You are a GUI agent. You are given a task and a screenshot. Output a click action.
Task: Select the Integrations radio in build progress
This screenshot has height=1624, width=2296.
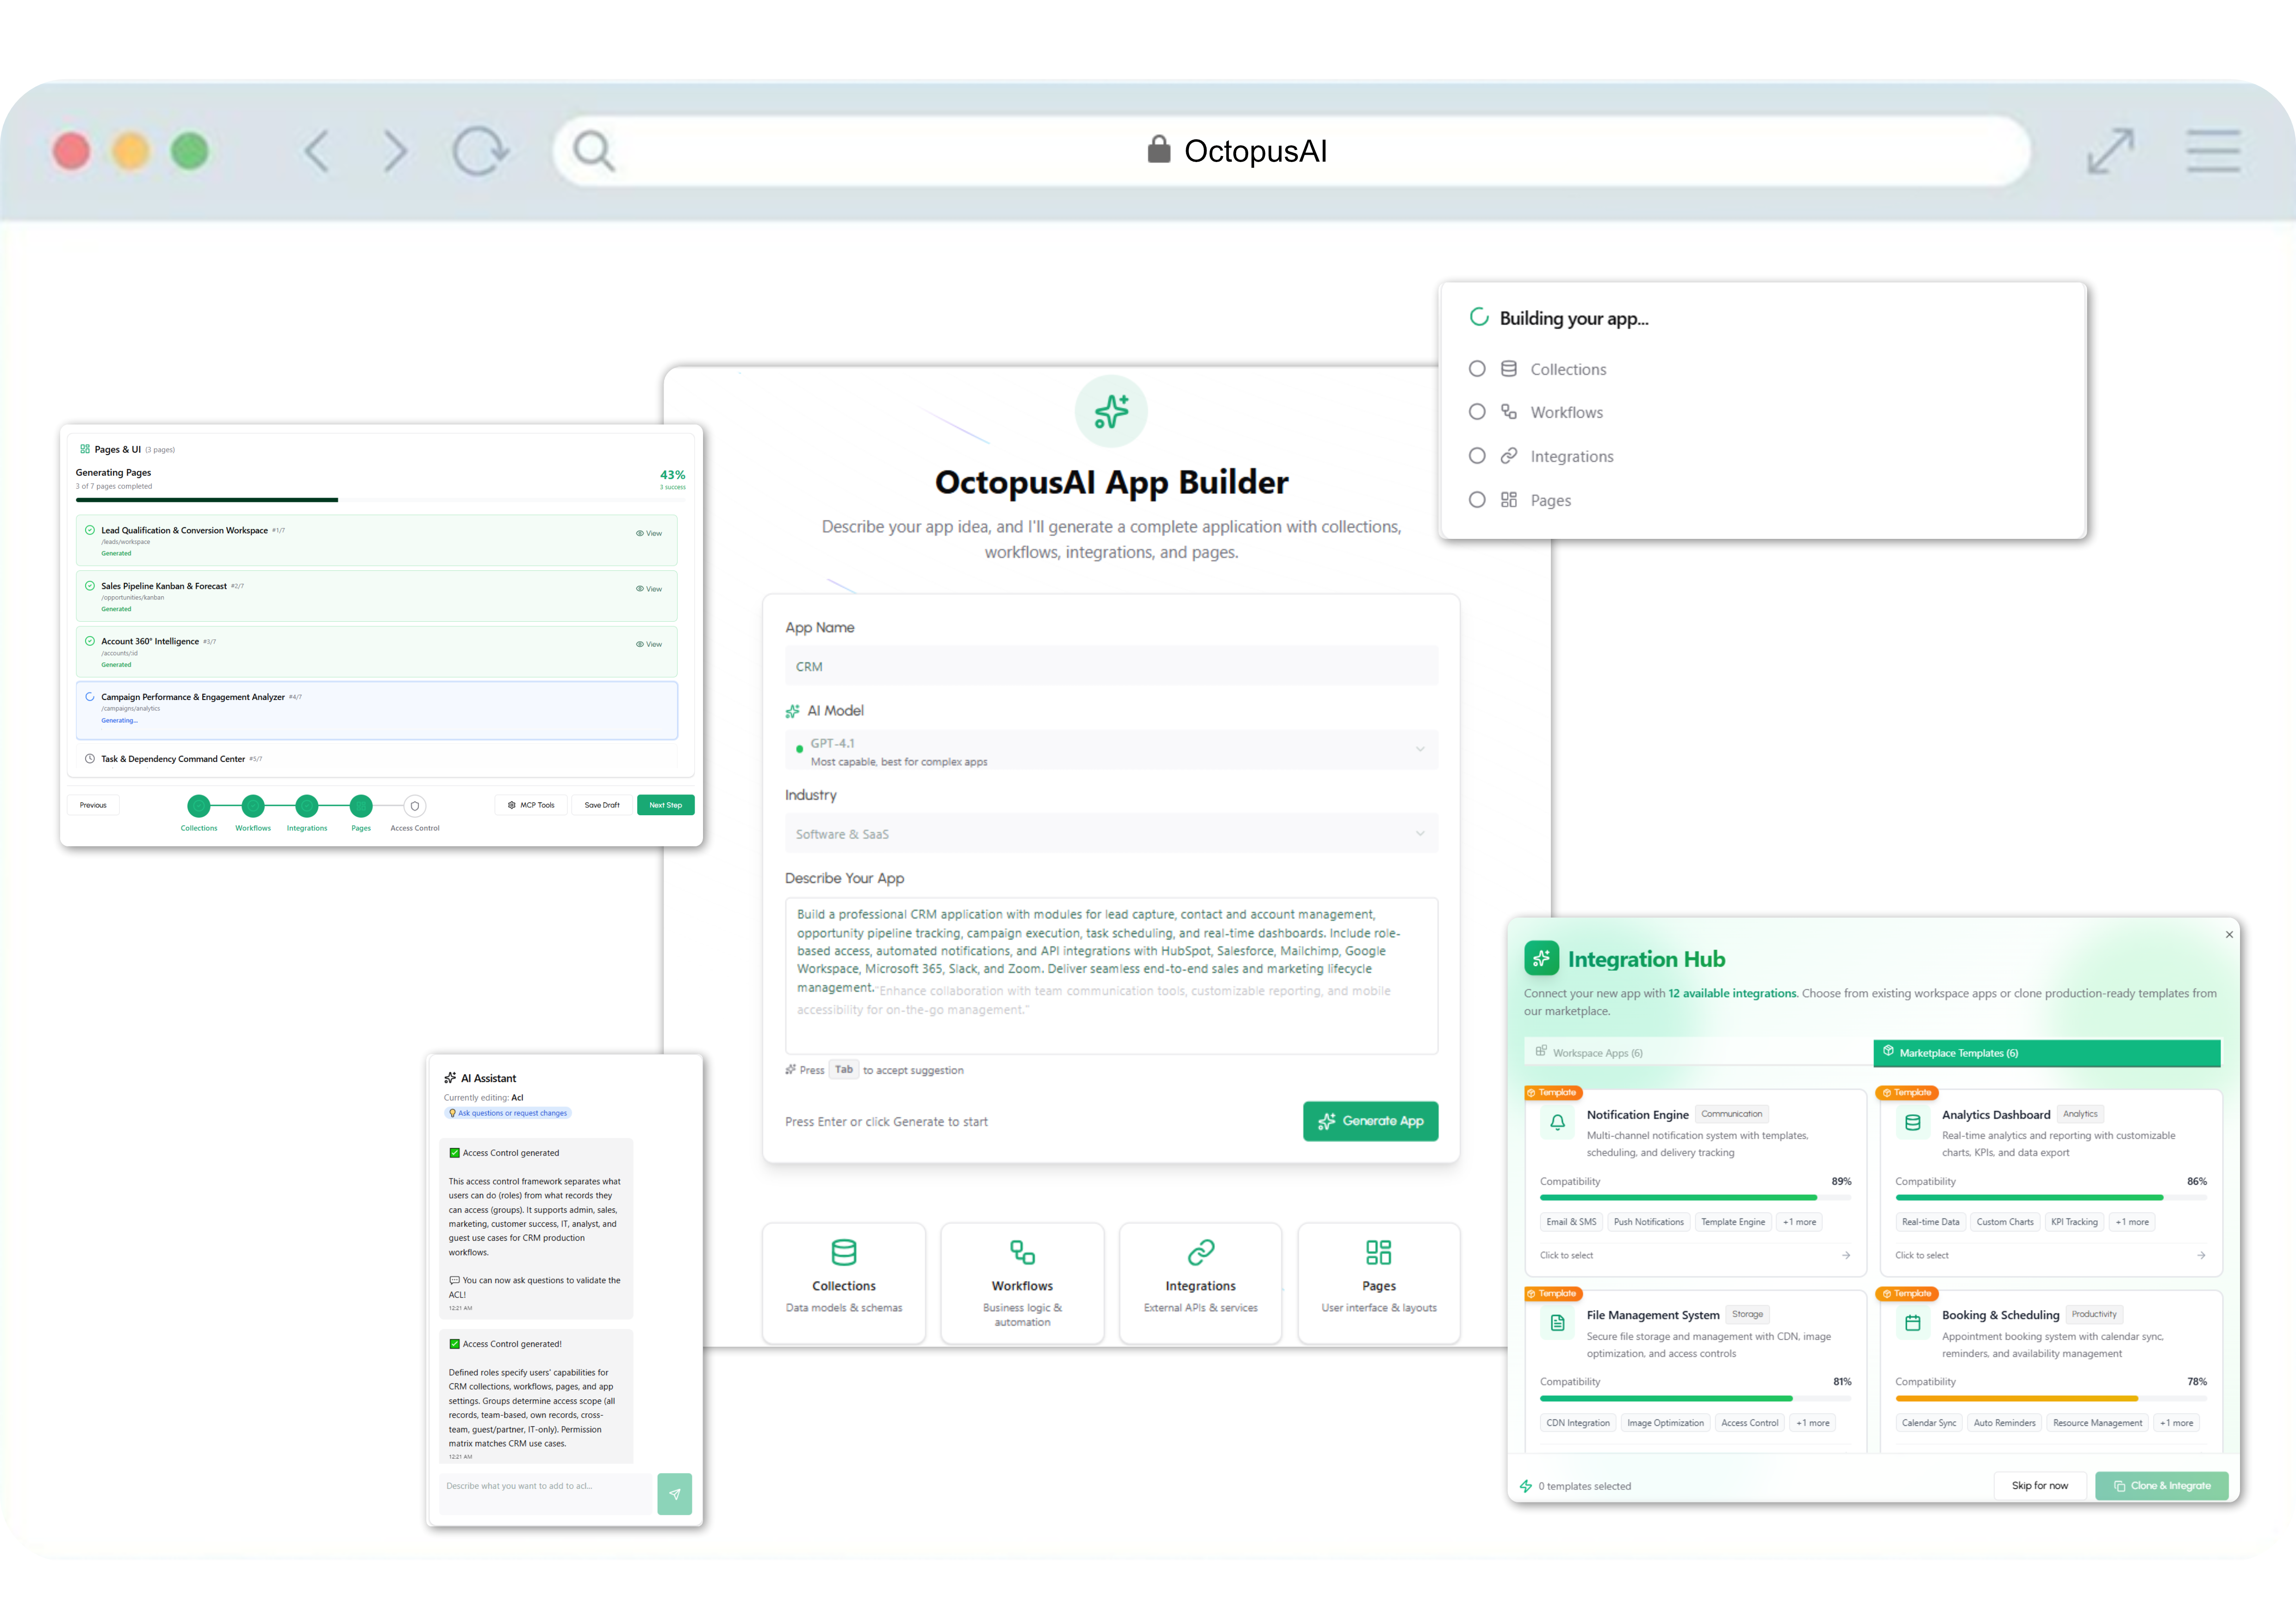1477,455
